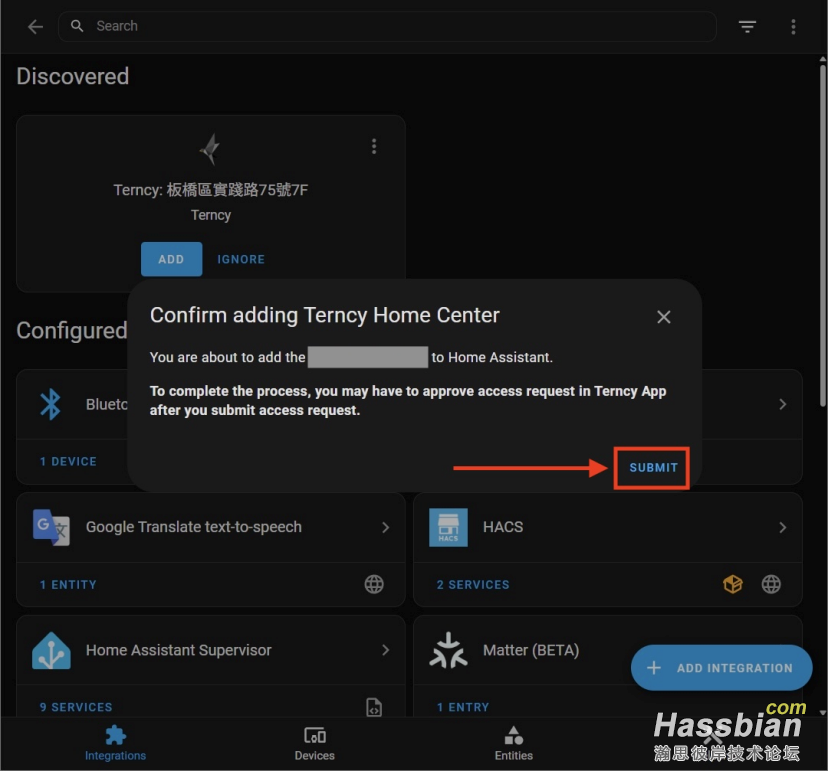This screenshot has width=828, height=771.
Task: Expand the top-right configured card chevron
Action: [783, 404]
